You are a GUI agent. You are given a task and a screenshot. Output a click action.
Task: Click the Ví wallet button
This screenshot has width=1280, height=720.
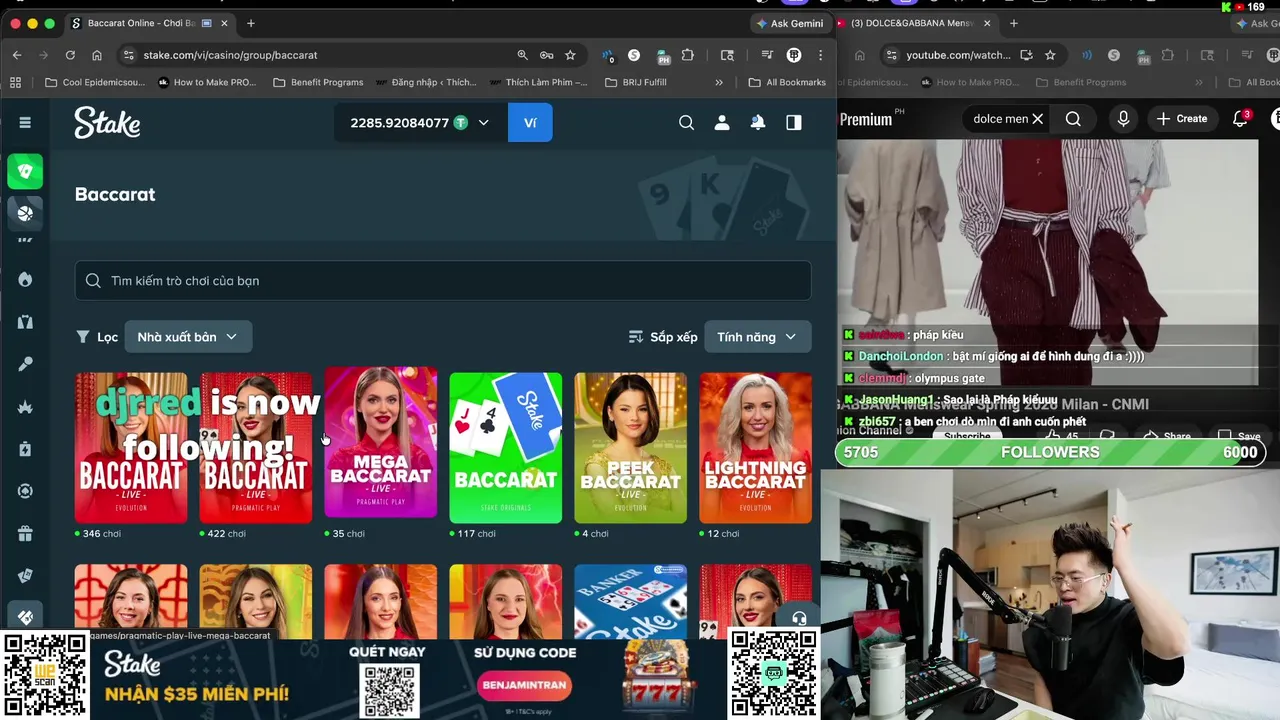tap(530, 122)
